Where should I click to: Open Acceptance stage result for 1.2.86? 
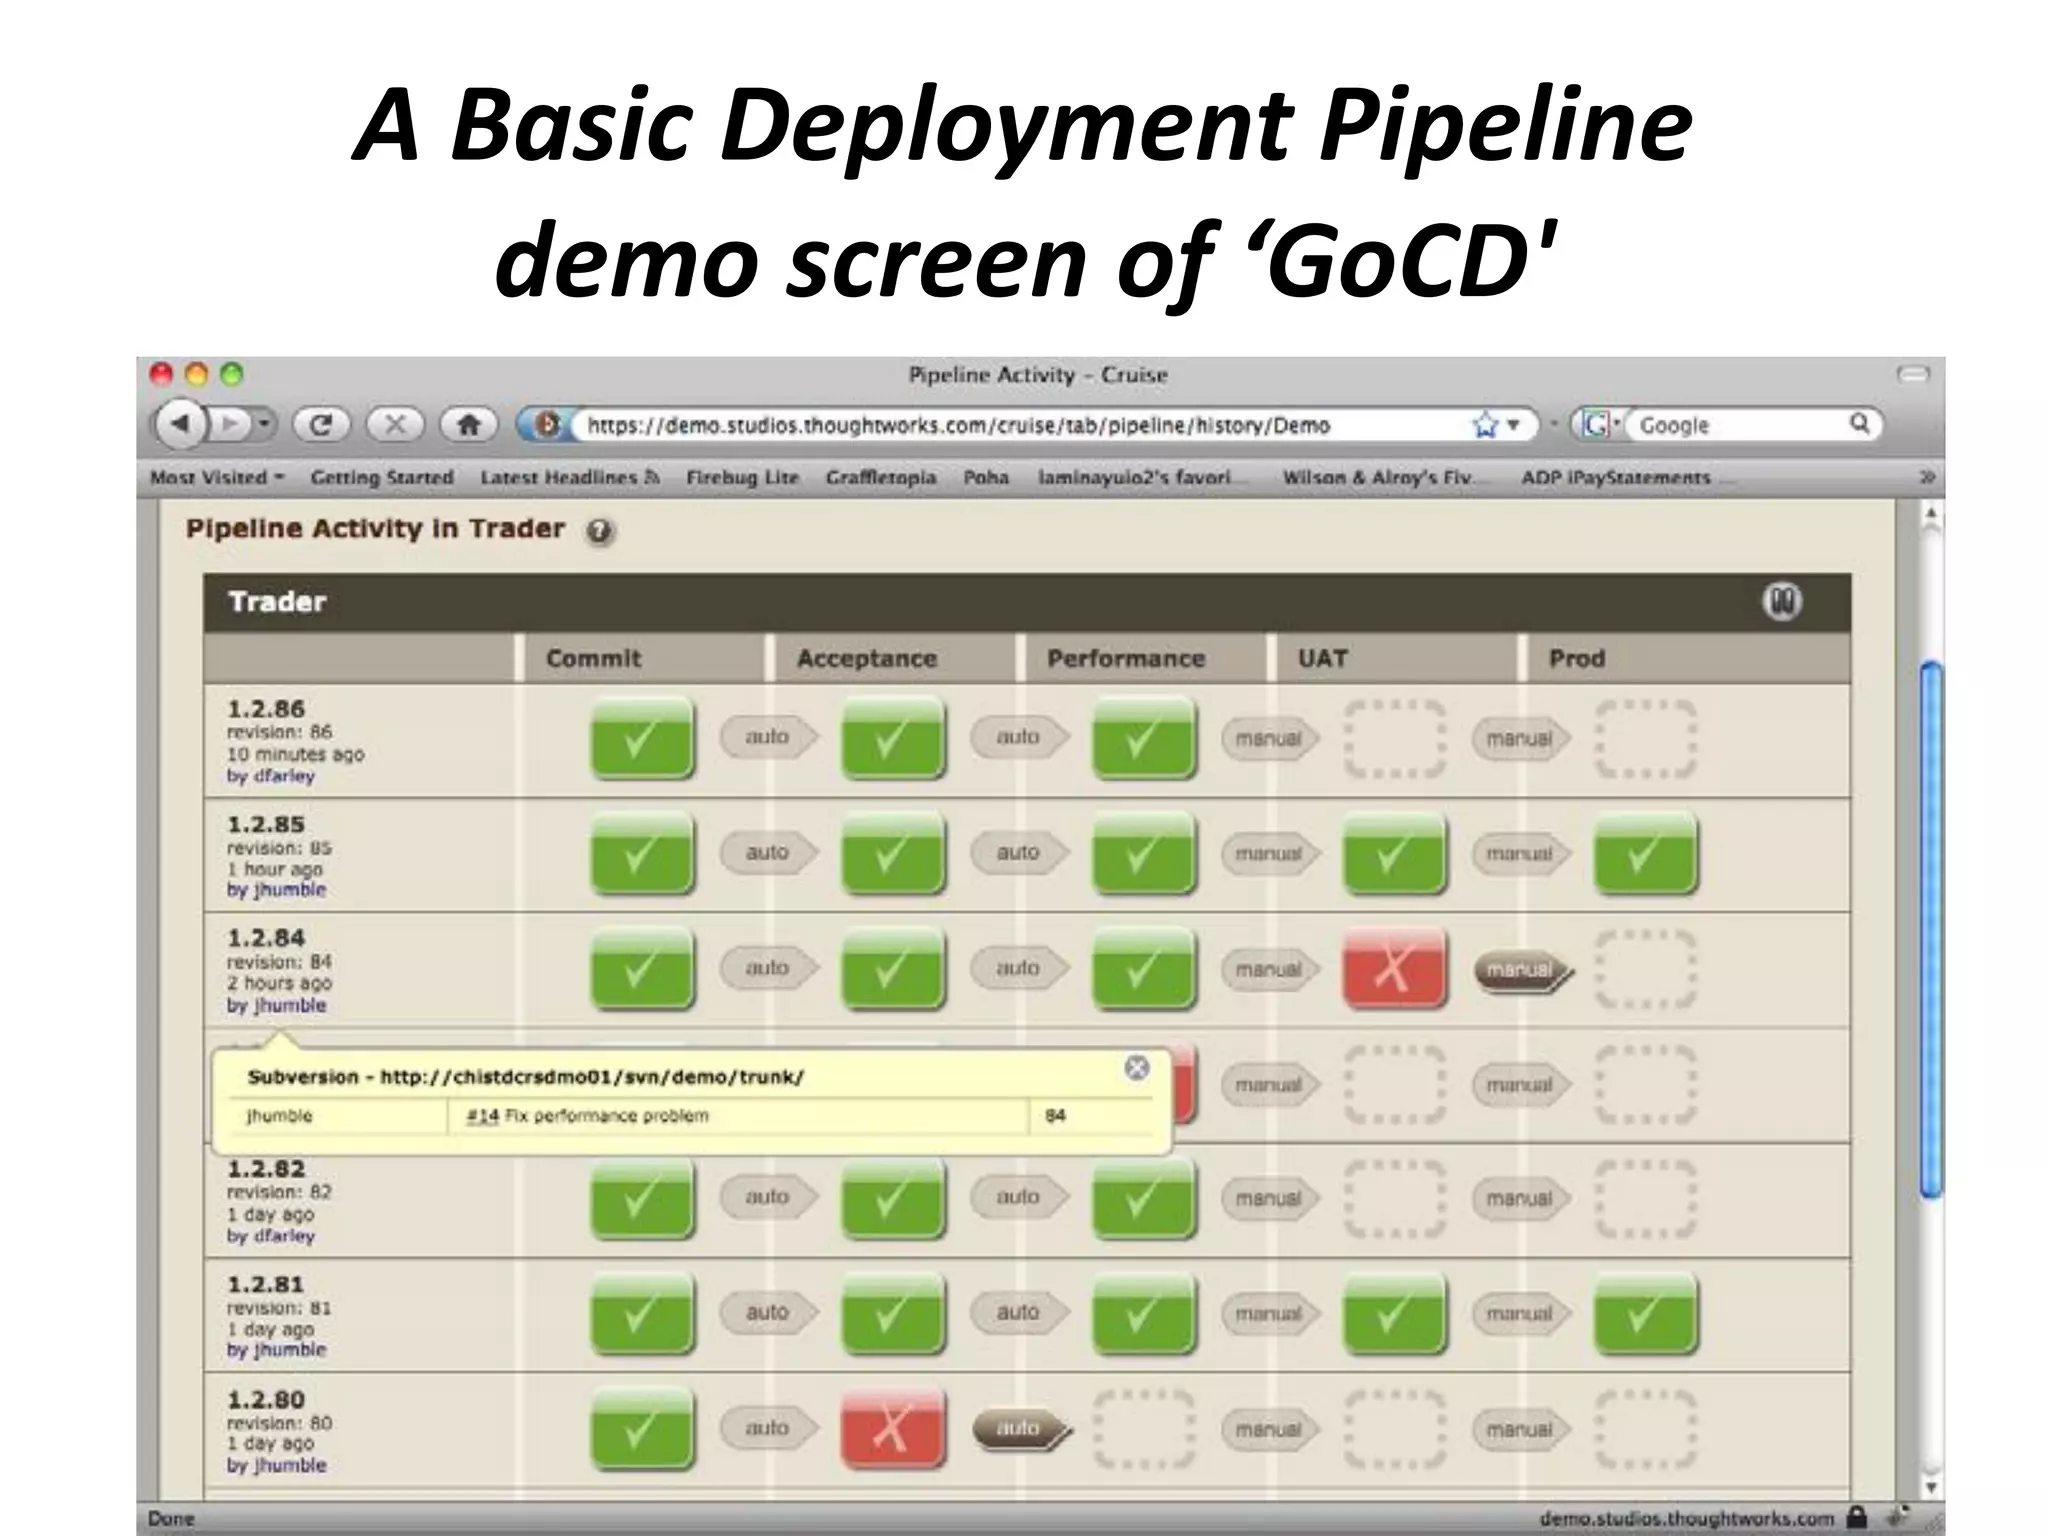(892, 739)
